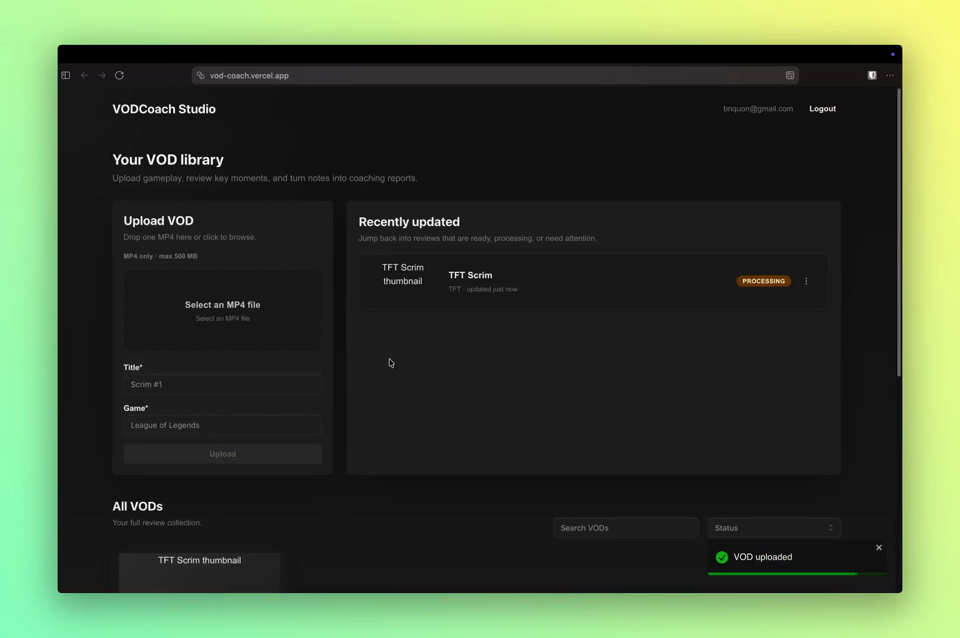Screen dimensions: 960x638
Task: Select an MP4 file drop zone
Action: click(222, 311)
